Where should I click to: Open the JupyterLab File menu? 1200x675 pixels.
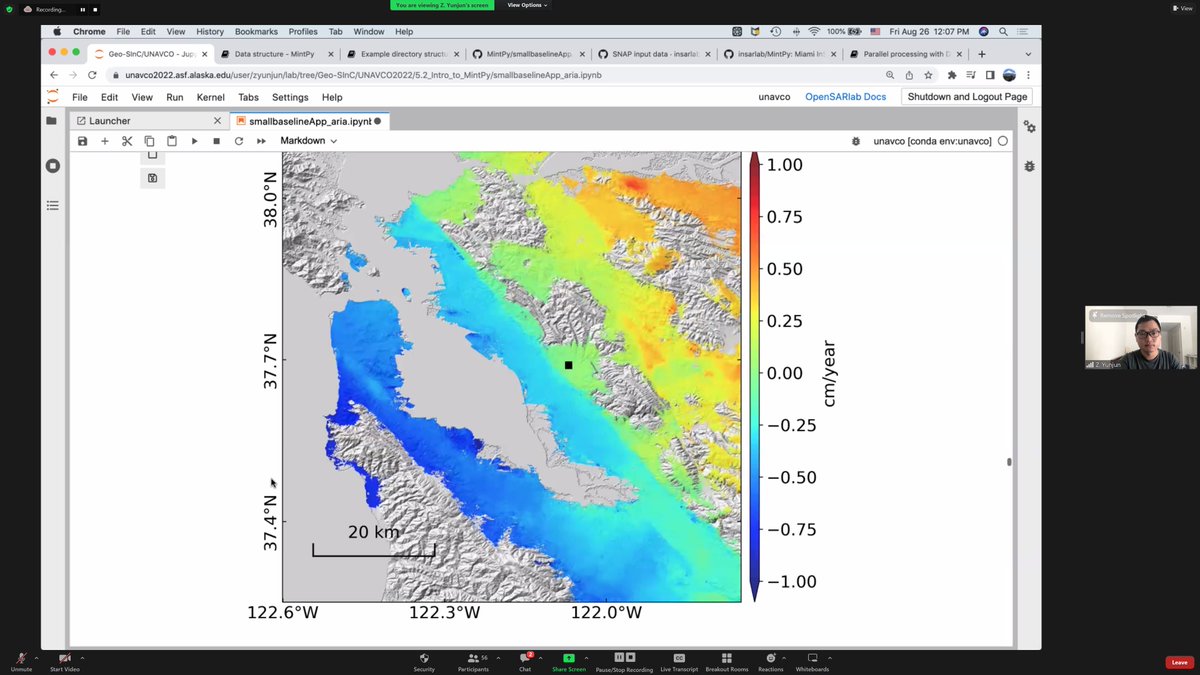(x=80, y=97)
